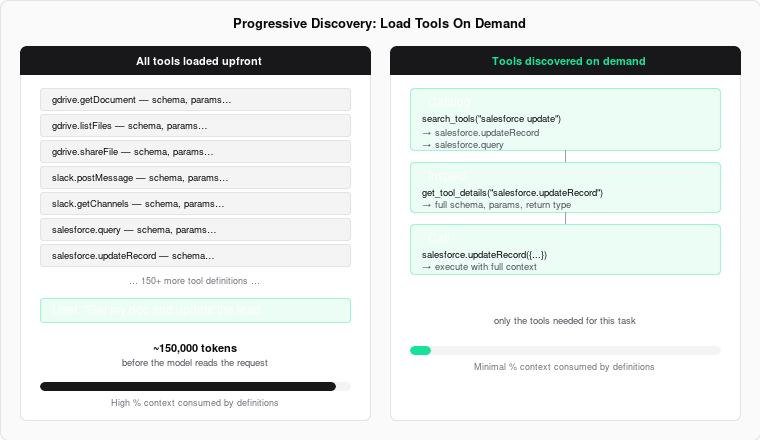Click the '150+ more tool definitions' text
Screen dimensions: 760x440
coord(194,281)
